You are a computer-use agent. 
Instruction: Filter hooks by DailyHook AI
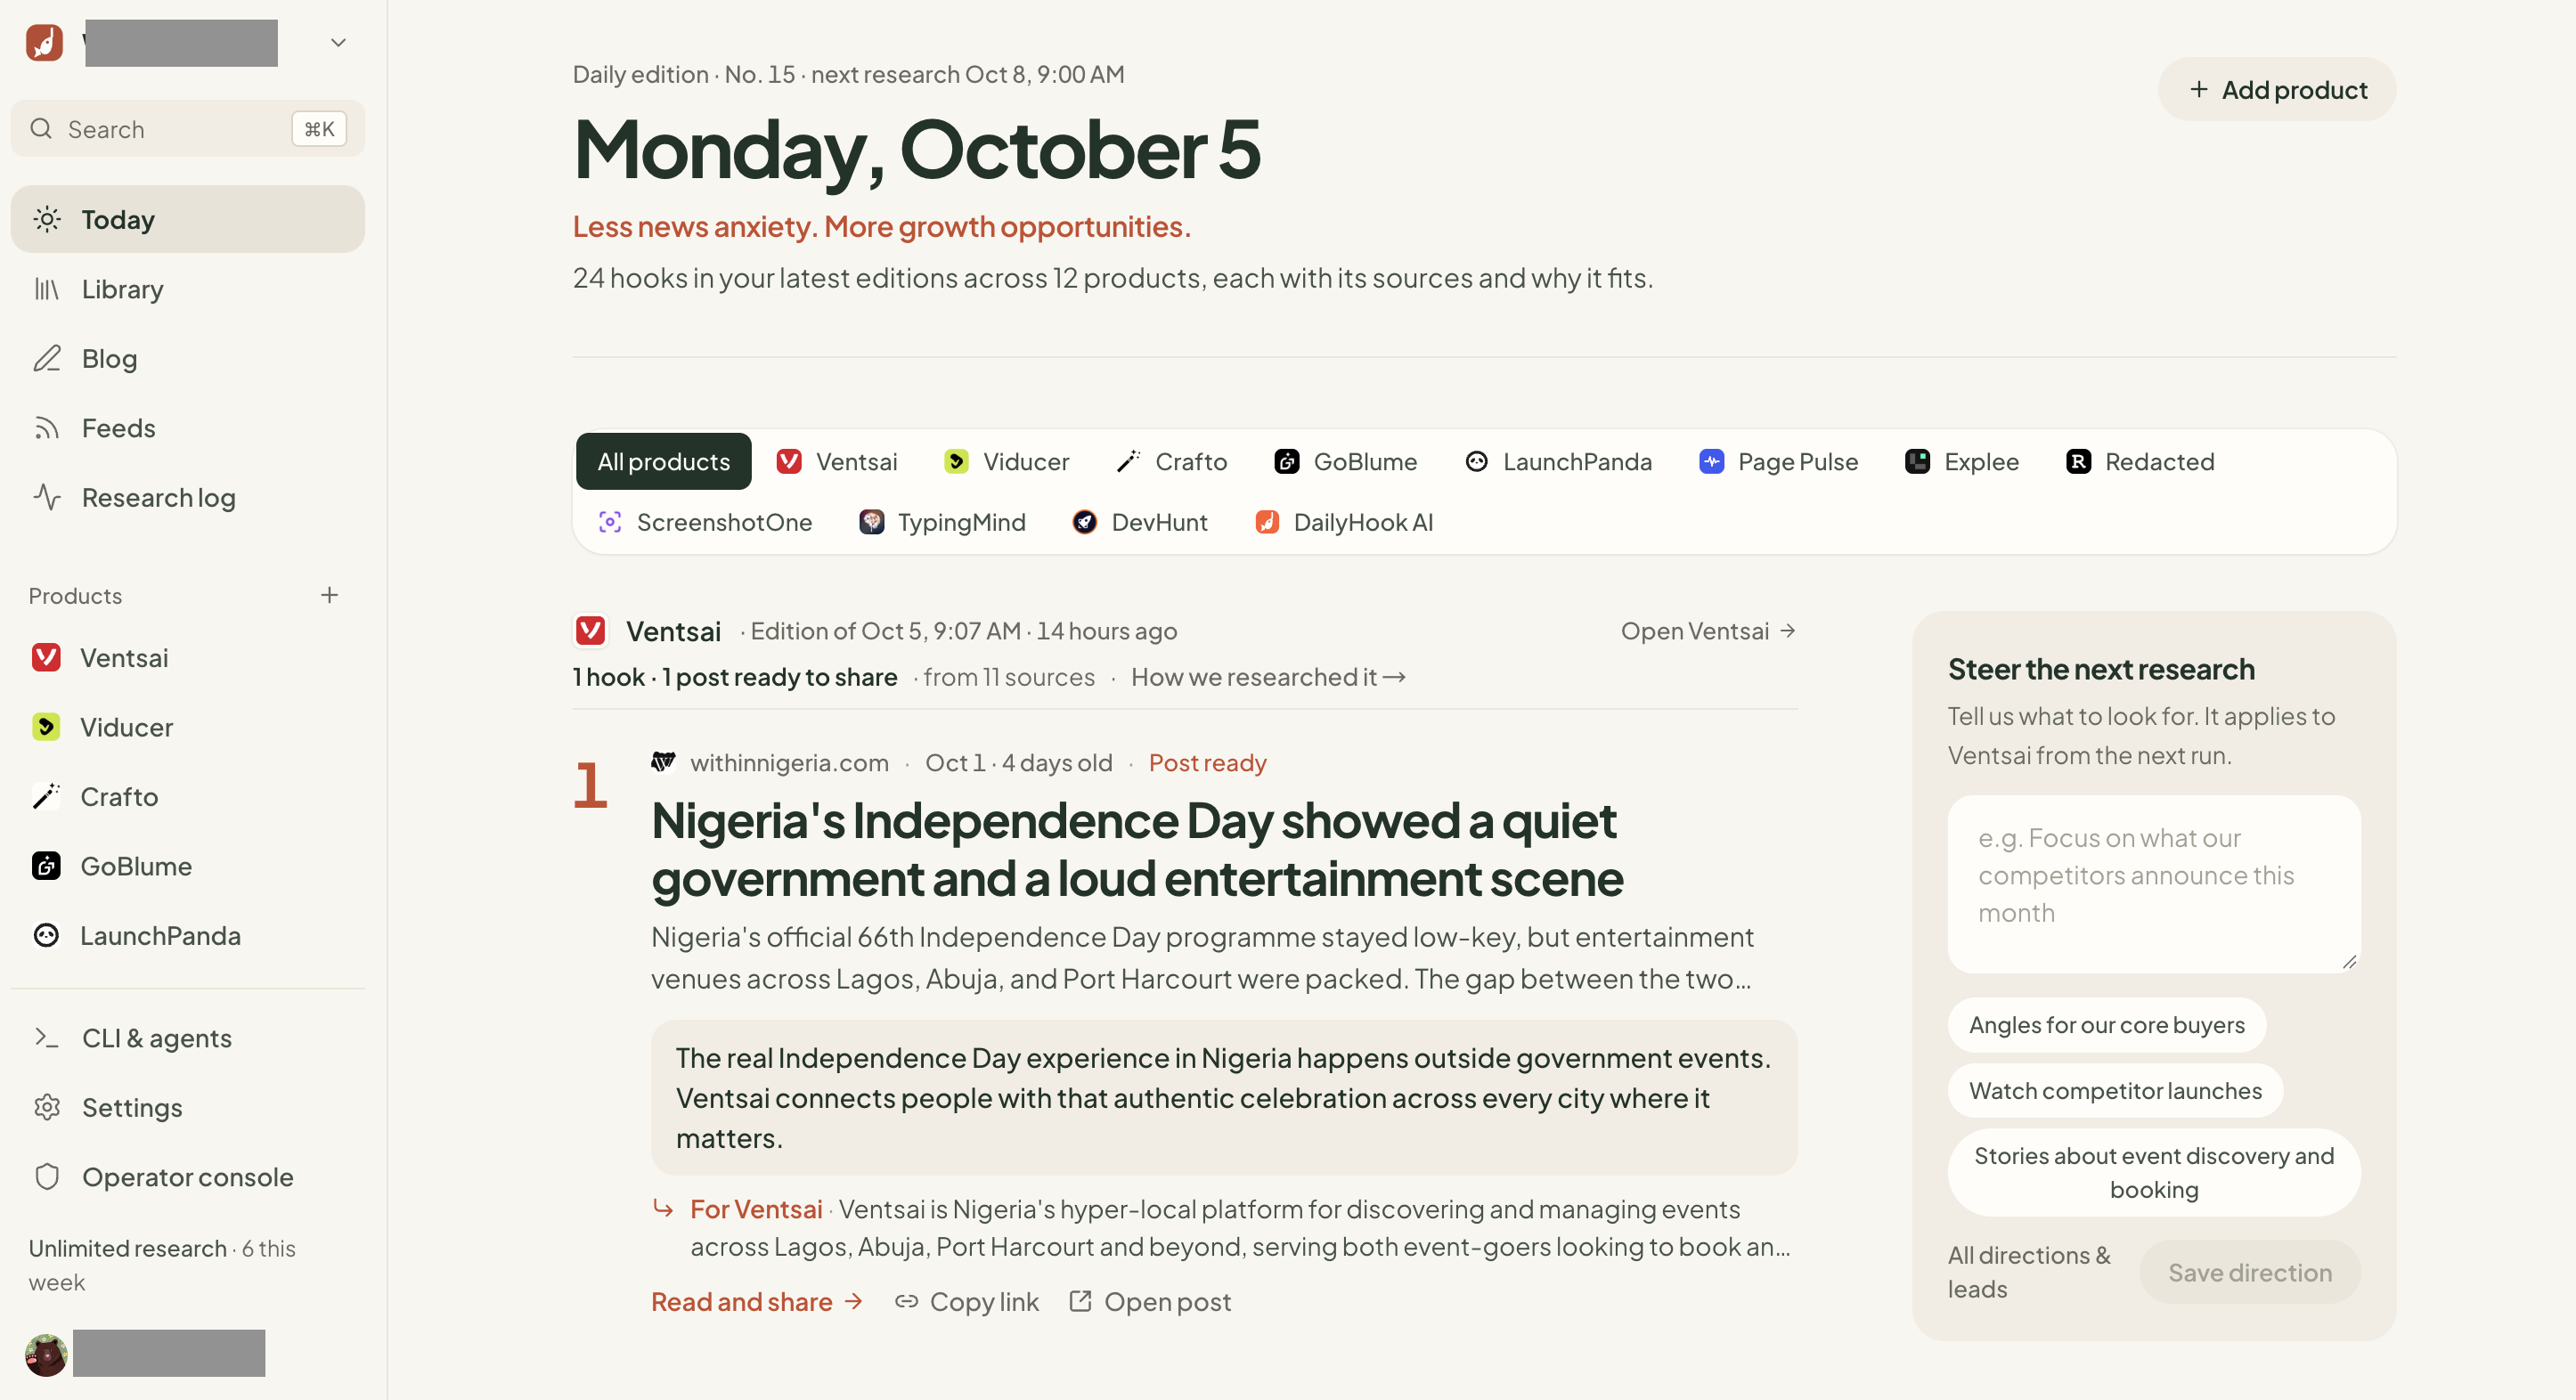1343,522
